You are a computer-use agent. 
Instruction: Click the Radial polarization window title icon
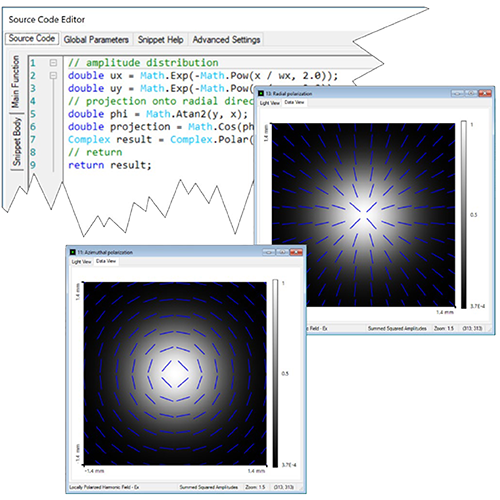[261, 94]
